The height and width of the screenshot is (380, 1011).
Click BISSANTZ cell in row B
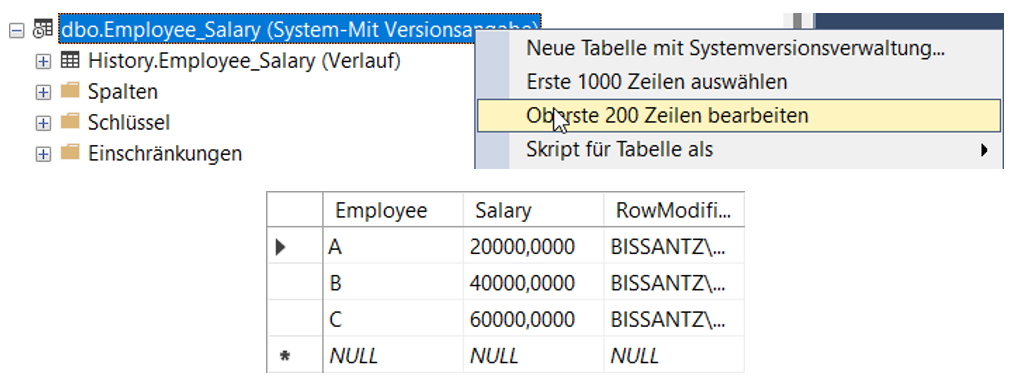[674, 282]
